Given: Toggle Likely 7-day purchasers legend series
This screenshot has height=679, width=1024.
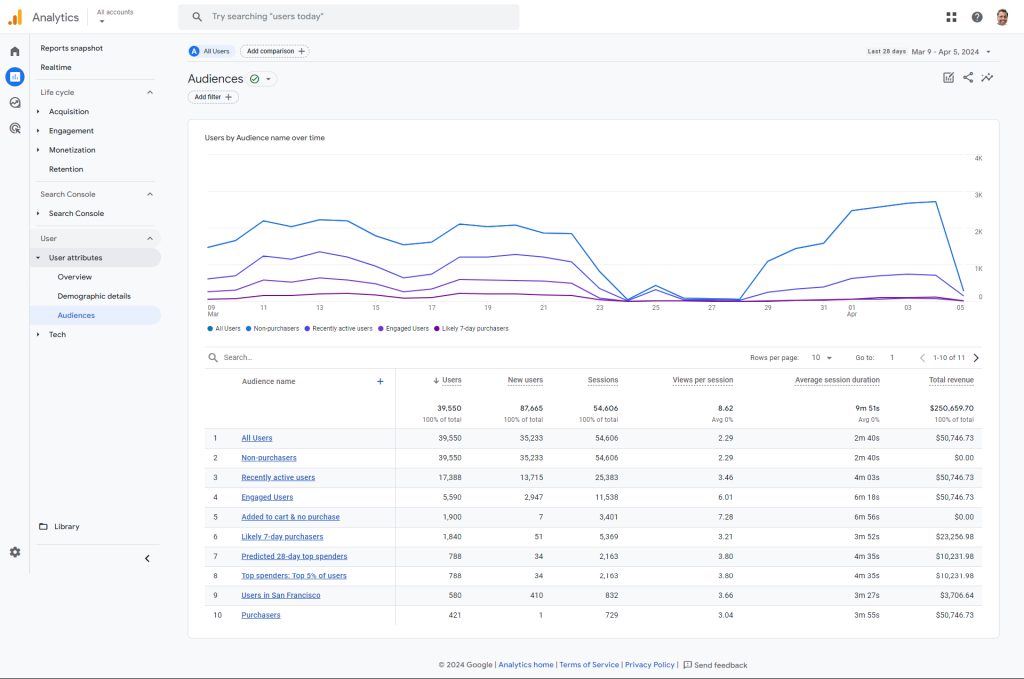Looking at the screenshot, I should click(472, 329).
